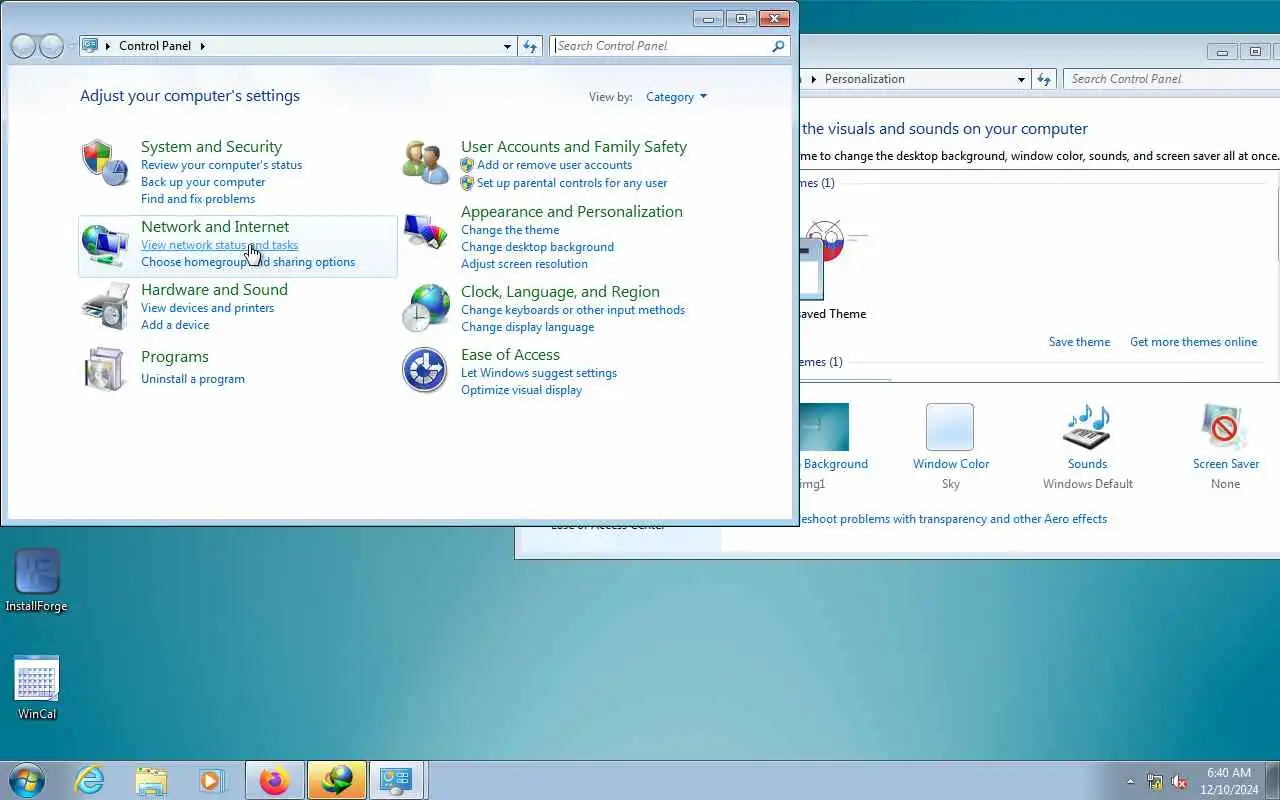
Task: Open the Screen Saver icon
Action: tap(1225, 427)
